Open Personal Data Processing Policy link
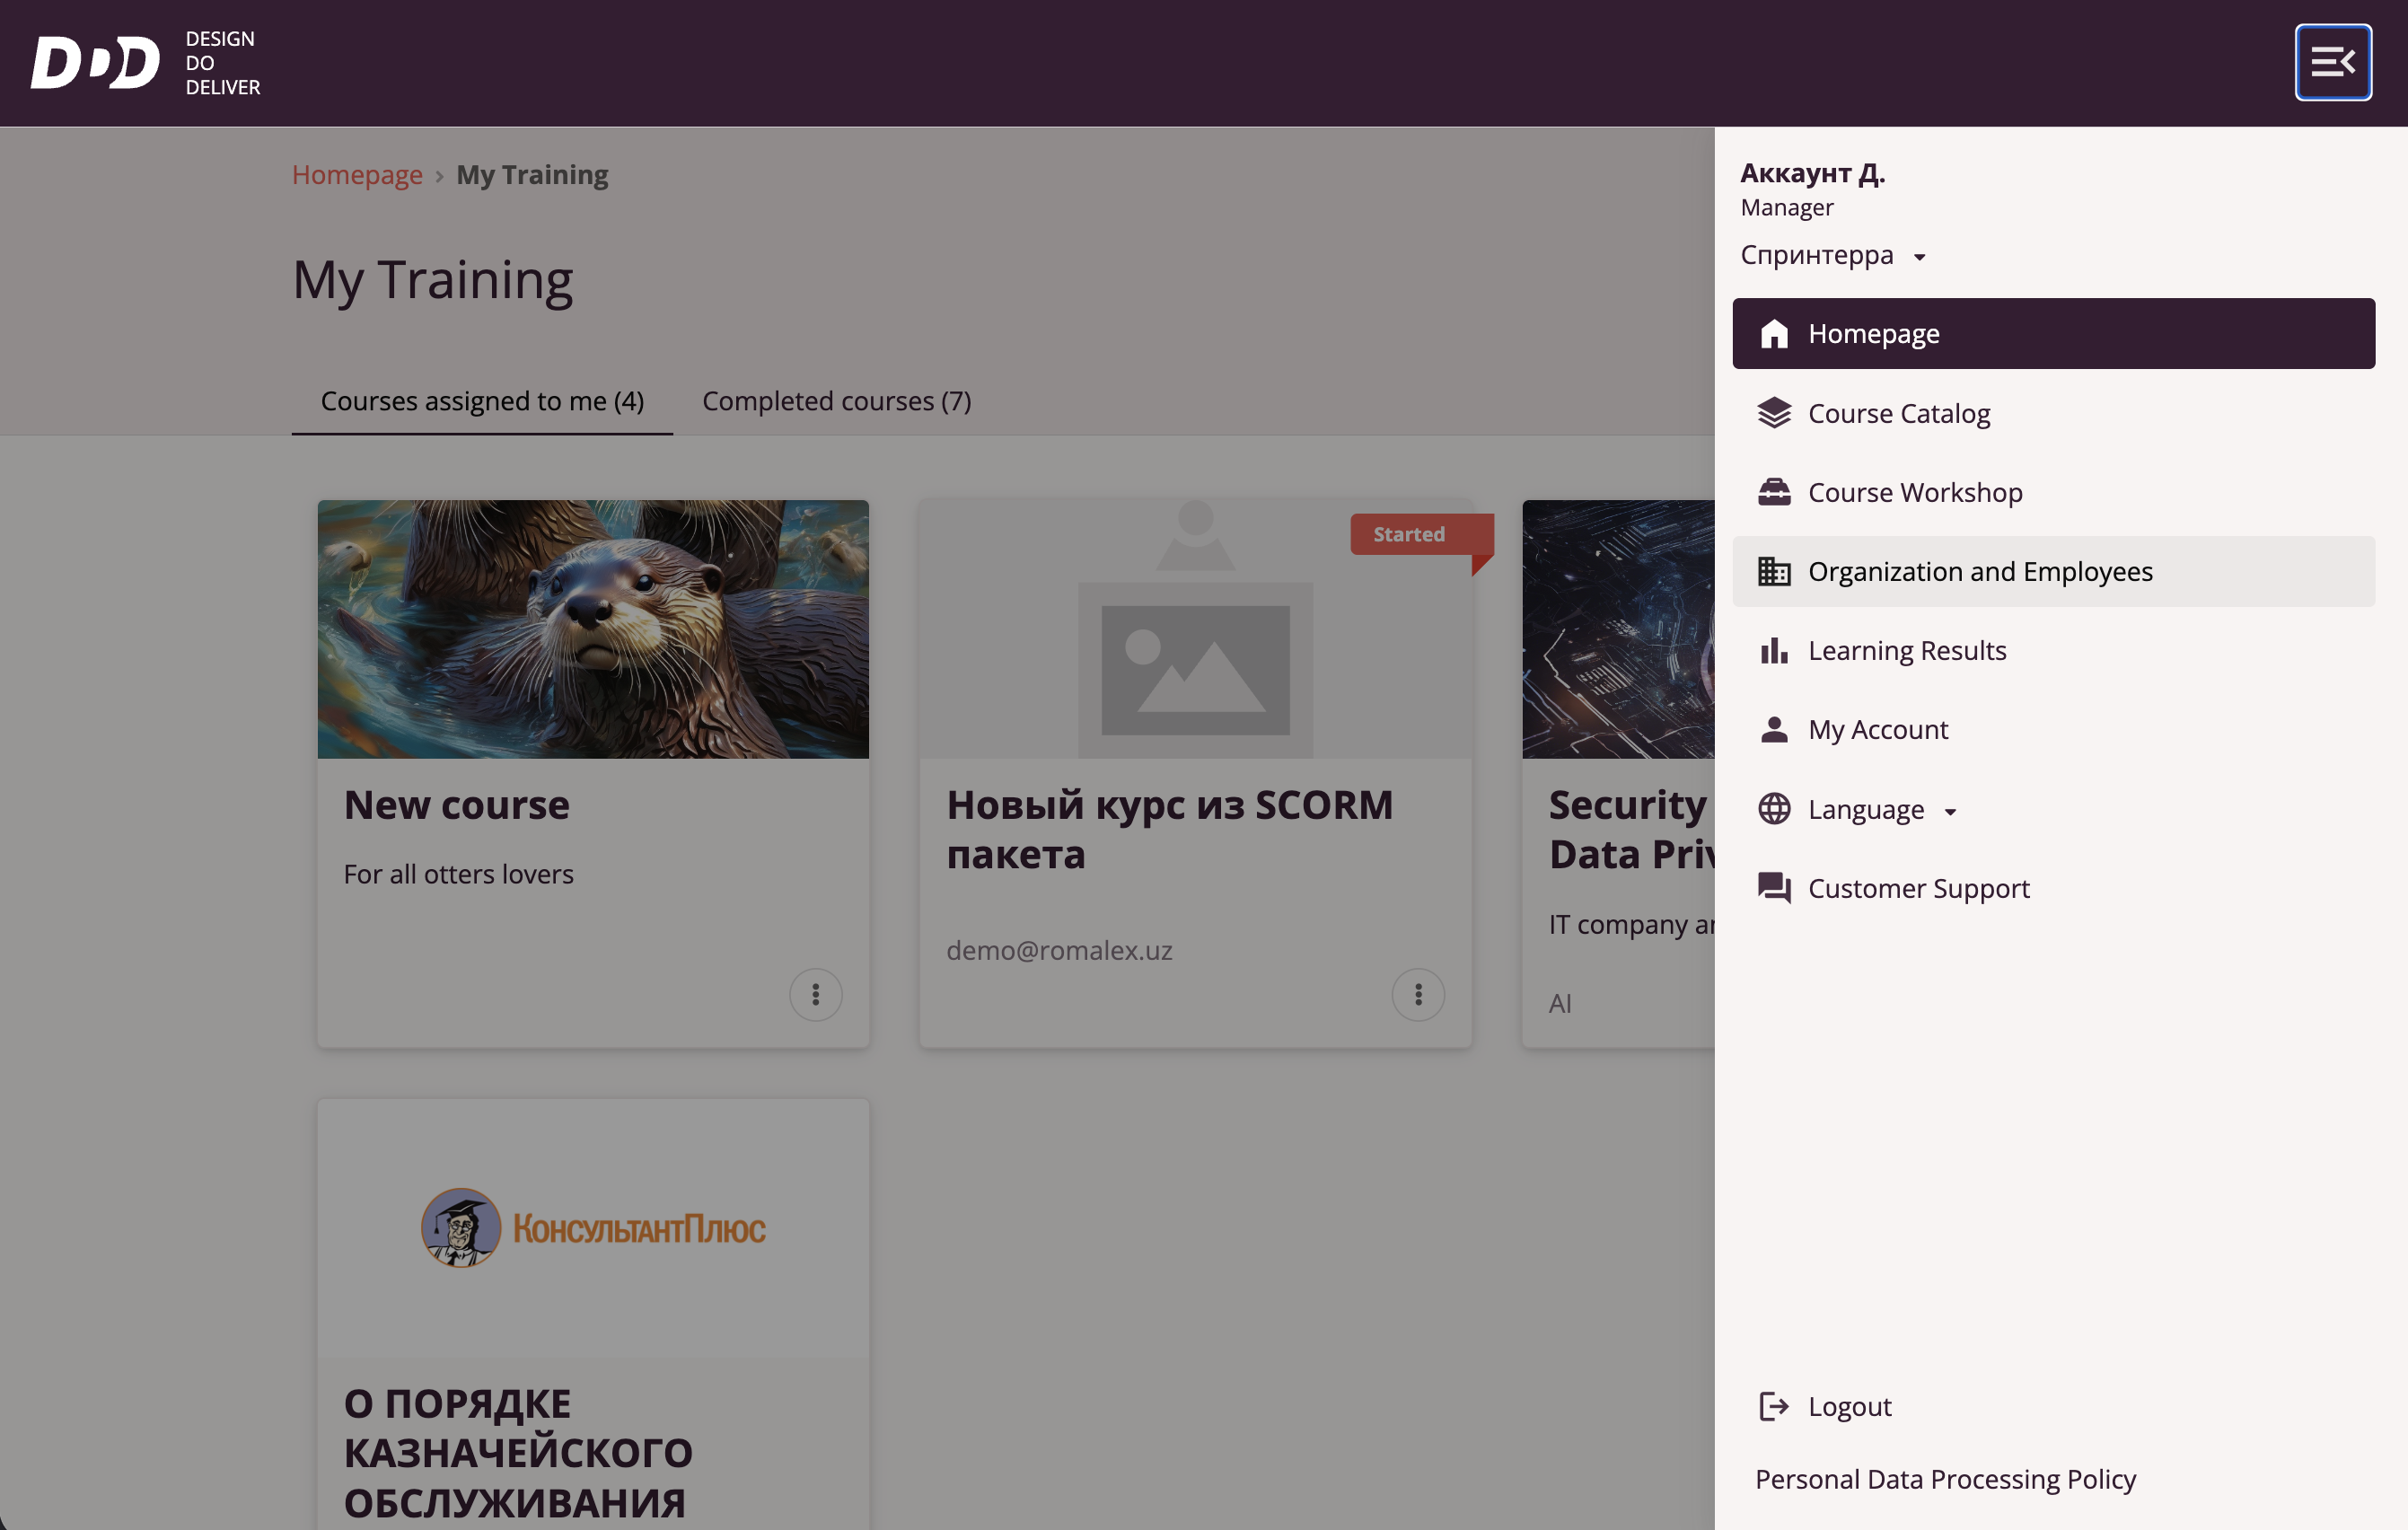Viewport: 2408px width, 1530px height. 1945,1479
